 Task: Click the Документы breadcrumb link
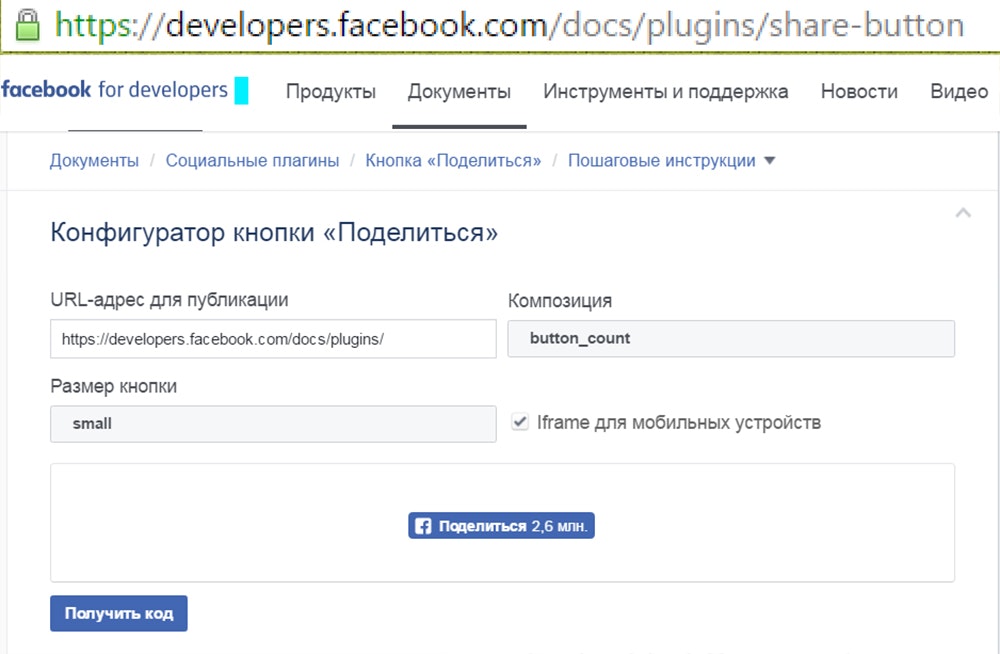click(x=94, y=159)
